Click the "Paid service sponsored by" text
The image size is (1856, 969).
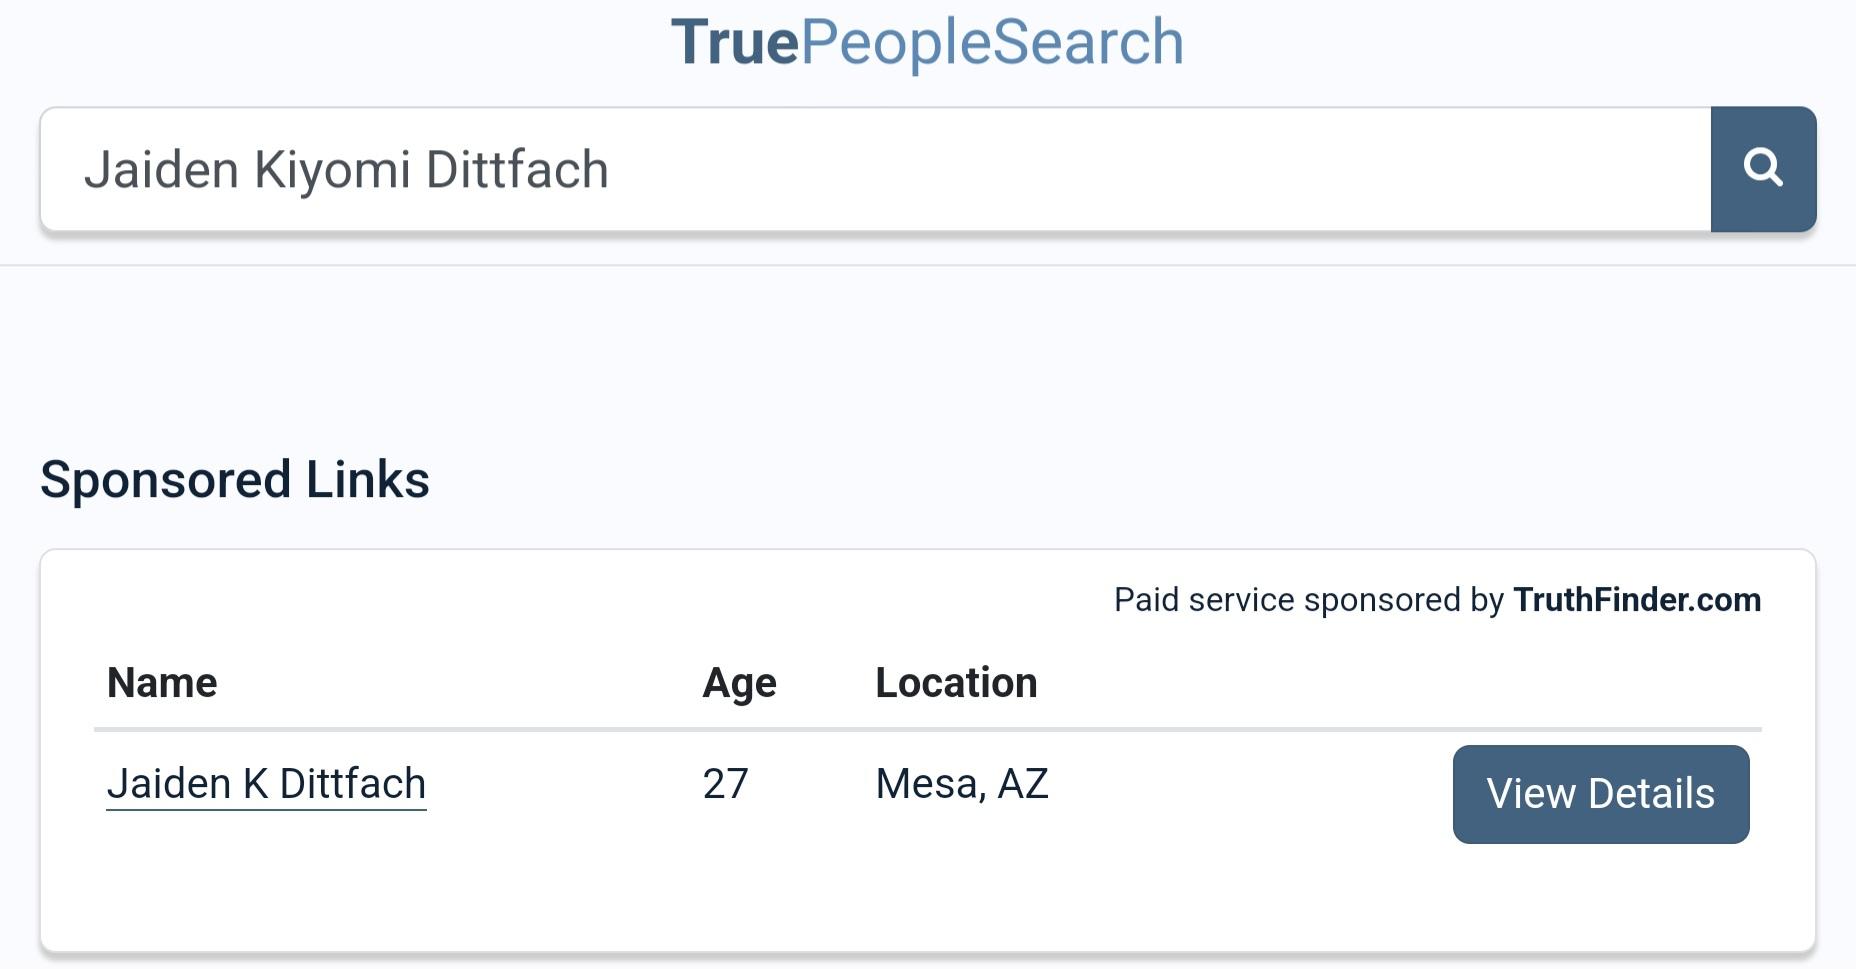click(x=1308, y=600)
